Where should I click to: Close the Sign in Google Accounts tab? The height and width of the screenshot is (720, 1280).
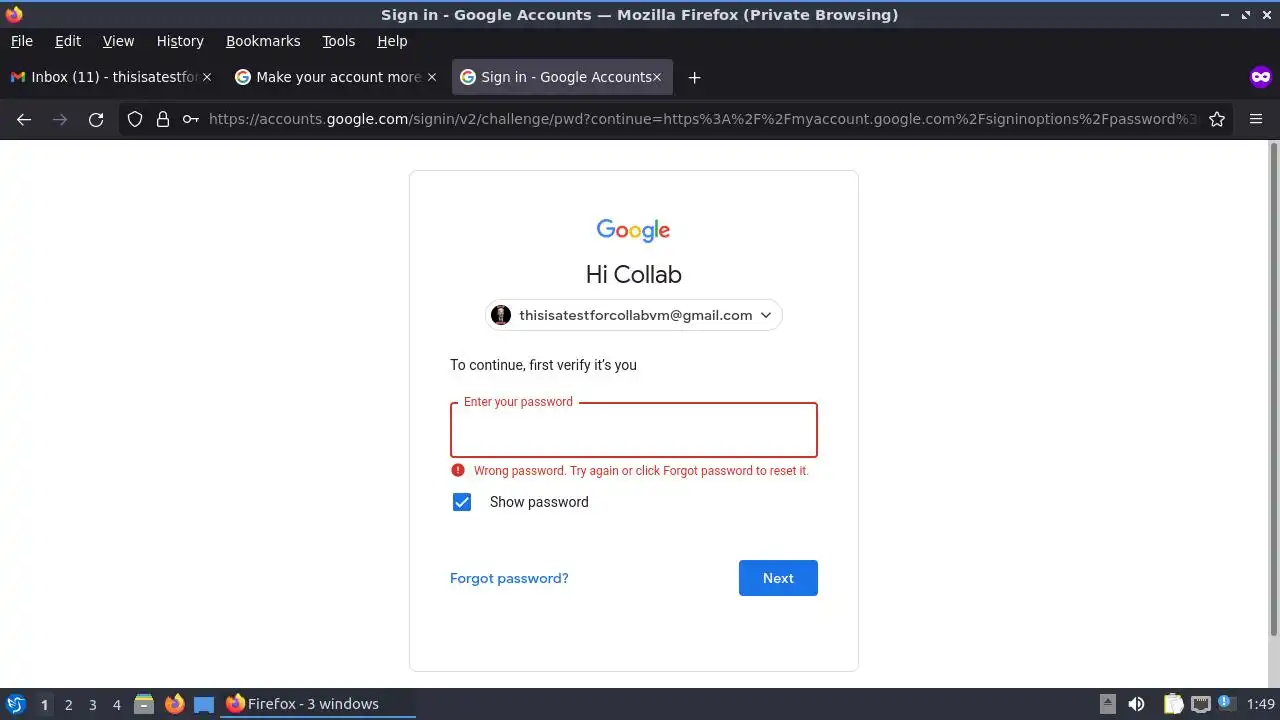coord(658,77)
